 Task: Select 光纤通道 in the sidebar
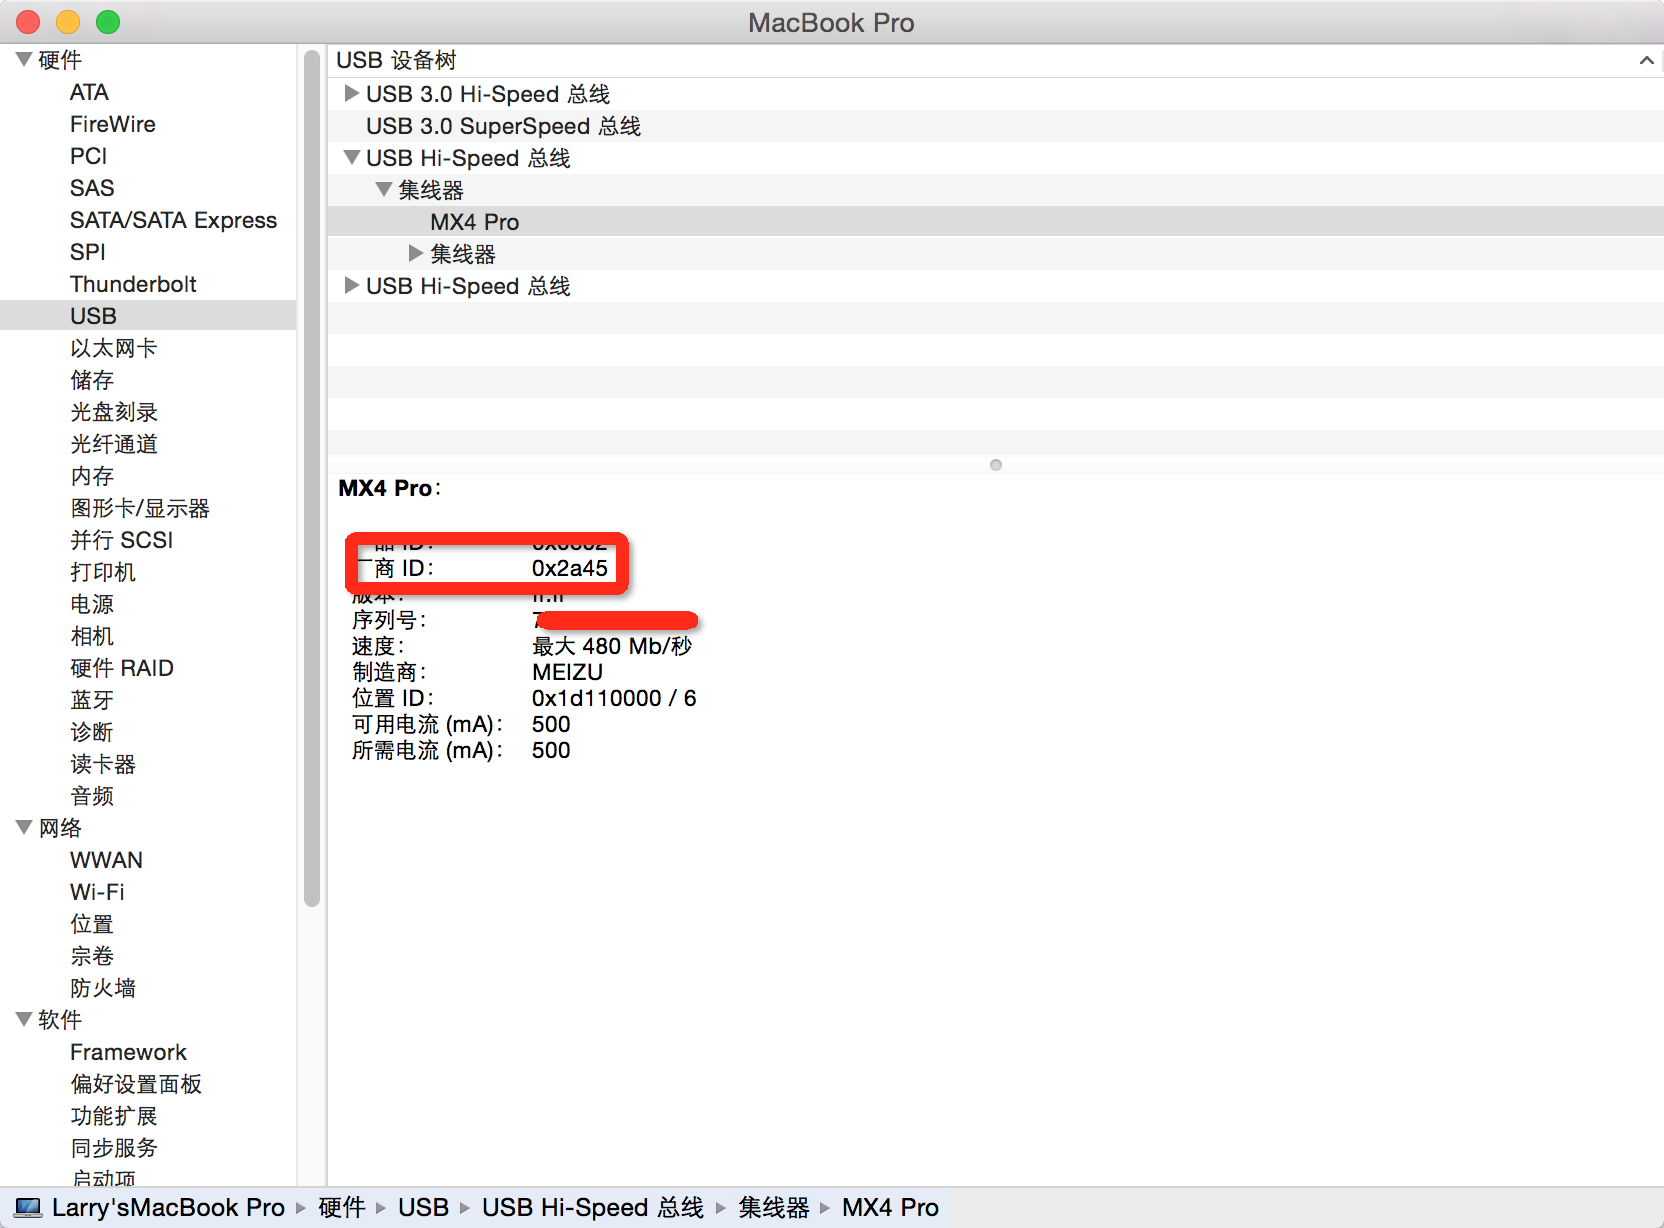coord(114,444)
